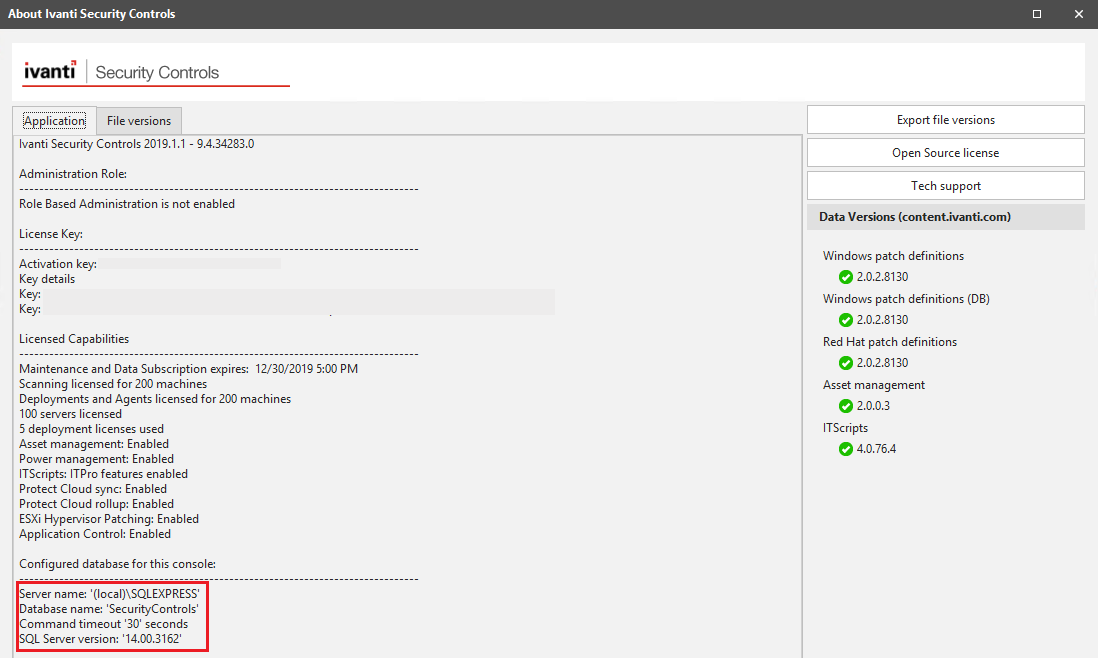Click green check under Windows patch definitions (DB)
Image resolution: width=1098 pixels, height=658 pixels.
point(846,320)
